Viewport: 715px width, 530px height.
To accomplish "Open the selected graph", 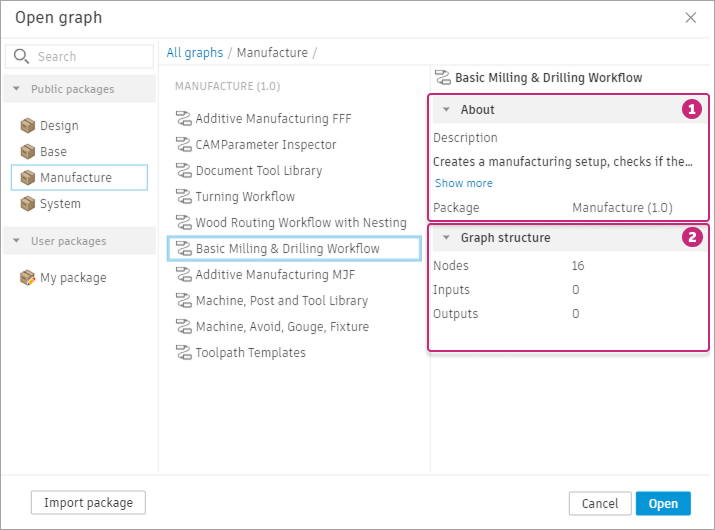I will (x=663, y=504).
